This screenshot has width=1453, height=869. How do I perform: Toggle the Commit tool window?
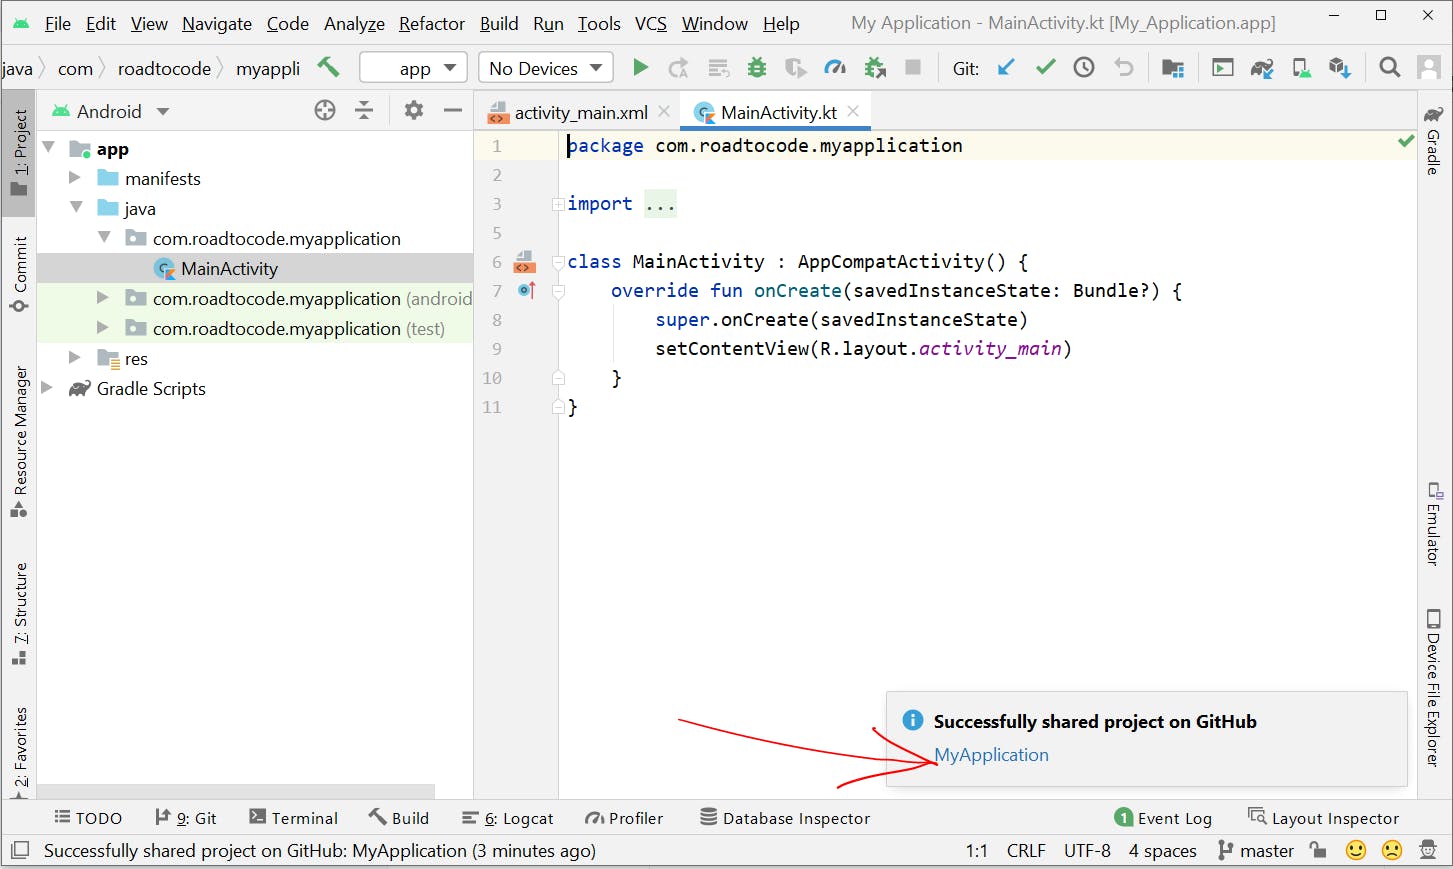[20, 275]
